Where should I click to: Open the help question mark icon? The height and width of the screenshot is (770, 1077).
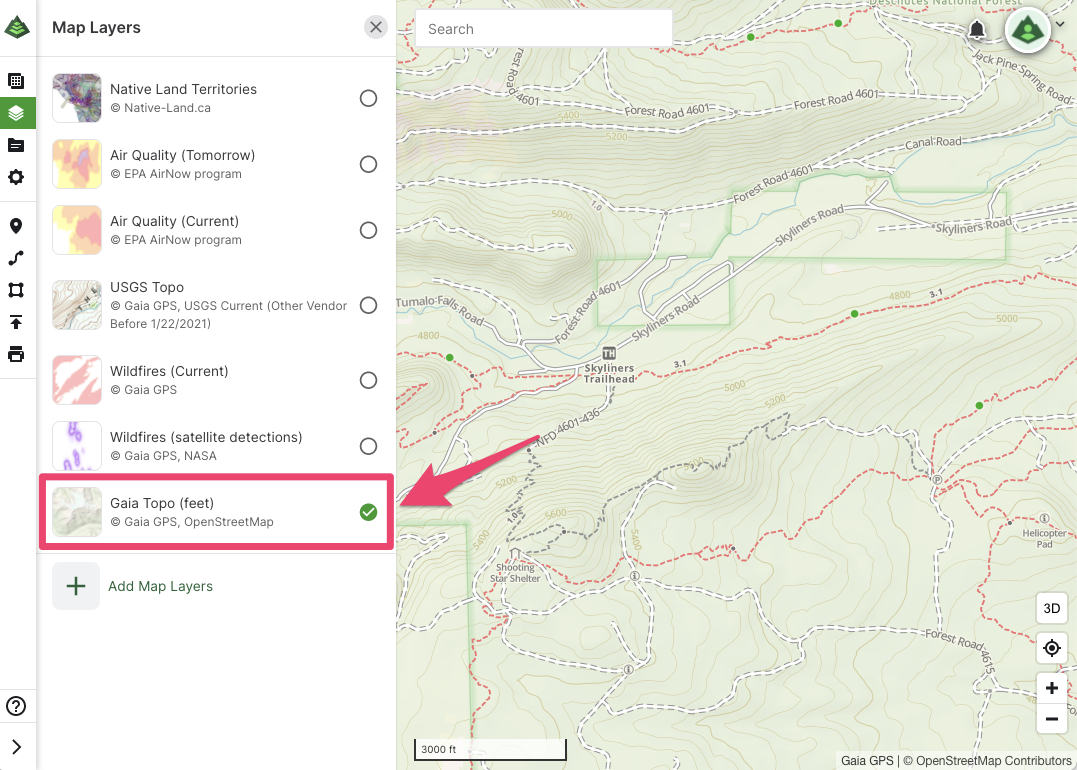coord(16,706)
